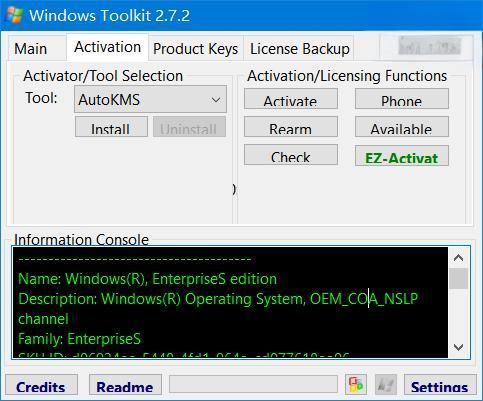Click the Rearm button
The width and height of the screenshot is (483, 401).
tap(291, 127)
